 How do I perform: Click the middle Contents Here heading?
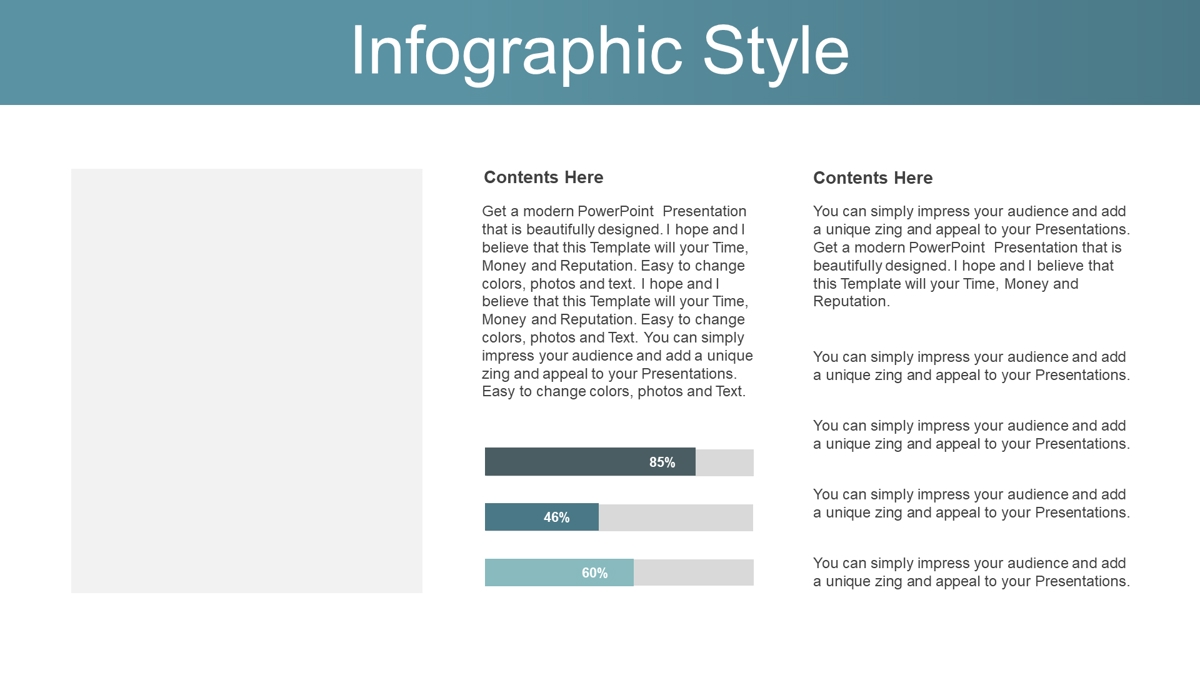click(x=543, y=177)
